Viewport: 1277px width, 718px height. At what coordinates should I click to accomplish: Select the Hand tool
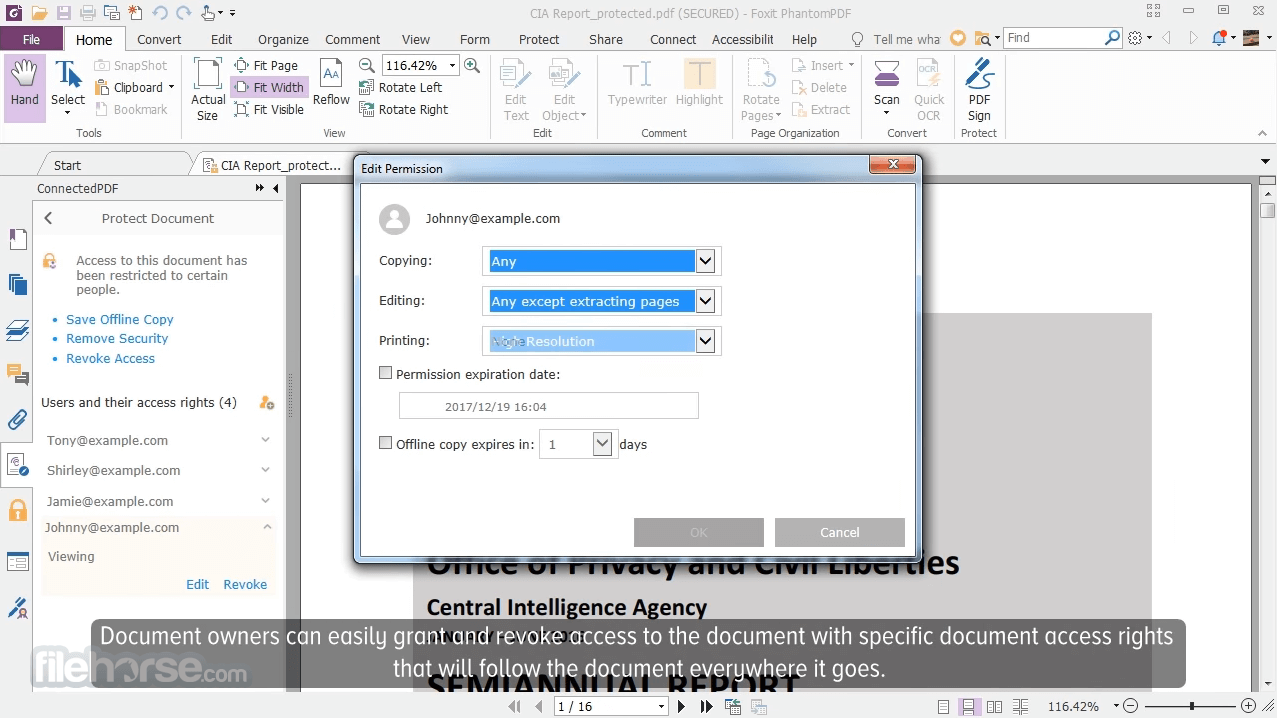click(25, 87)
